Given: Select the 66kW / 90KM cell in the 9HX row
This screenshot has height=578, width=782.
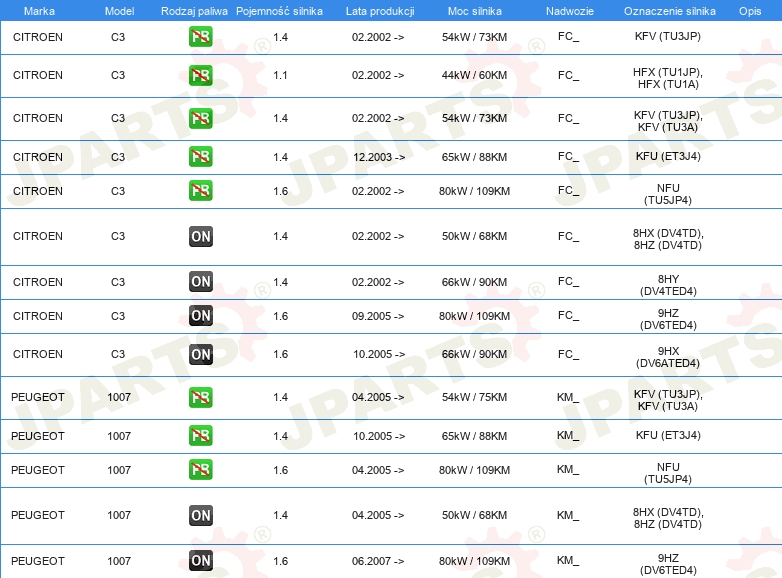Looking at the screenshot, I should [474, 354].
